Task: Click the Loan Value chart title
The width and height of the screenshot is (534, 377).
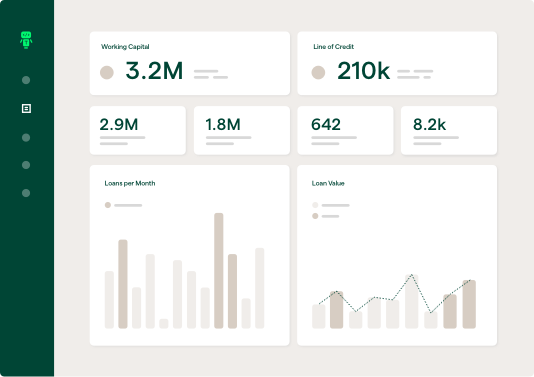Action: [x=328, y=183]
